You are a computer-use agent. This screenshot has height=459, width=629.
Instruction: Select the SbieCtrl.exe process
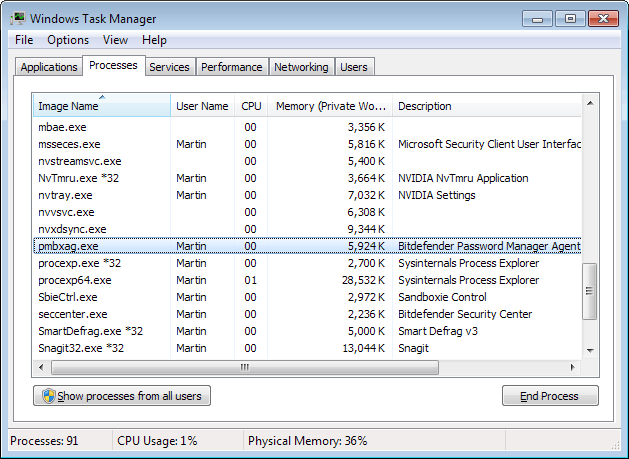307,297
